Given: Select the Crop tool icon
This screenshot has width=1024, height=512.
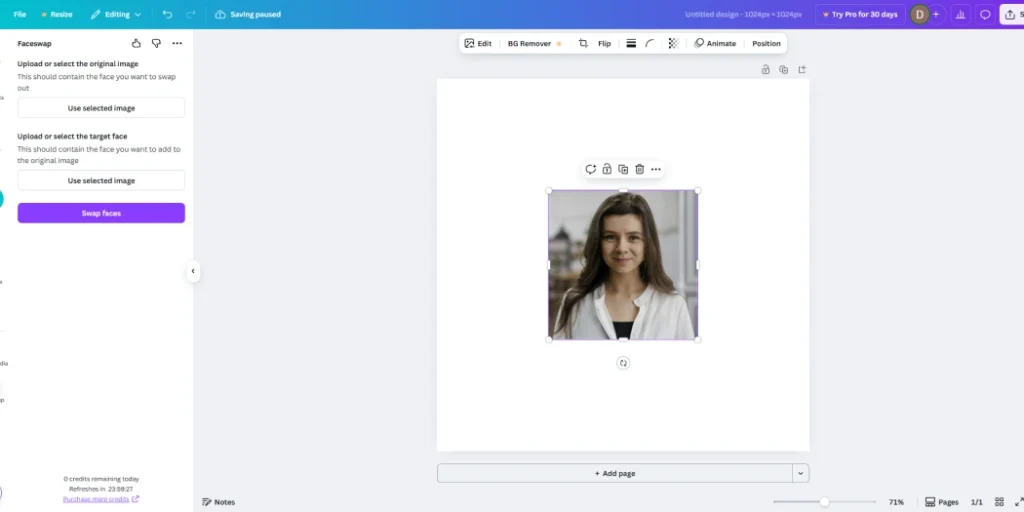Looking at the screenshot, I should click(583, 44).
